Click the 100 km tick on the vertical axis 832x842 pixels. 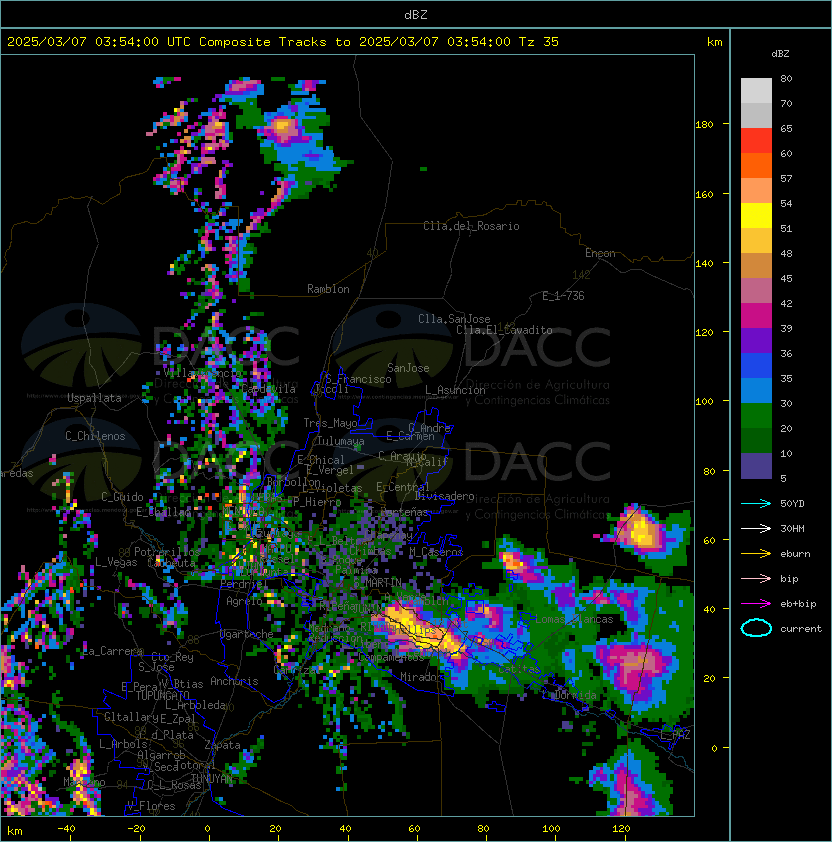coord(704,401)
